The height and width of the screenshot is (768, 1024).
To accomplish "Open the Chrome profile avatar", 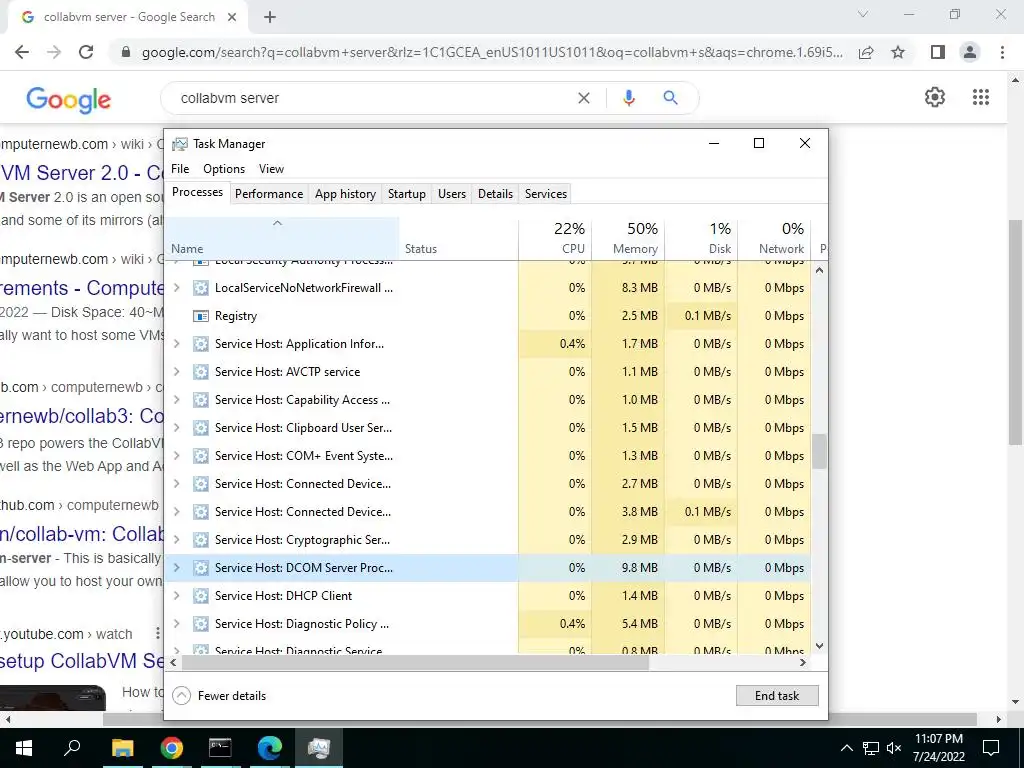I will [x=970, y=52].
